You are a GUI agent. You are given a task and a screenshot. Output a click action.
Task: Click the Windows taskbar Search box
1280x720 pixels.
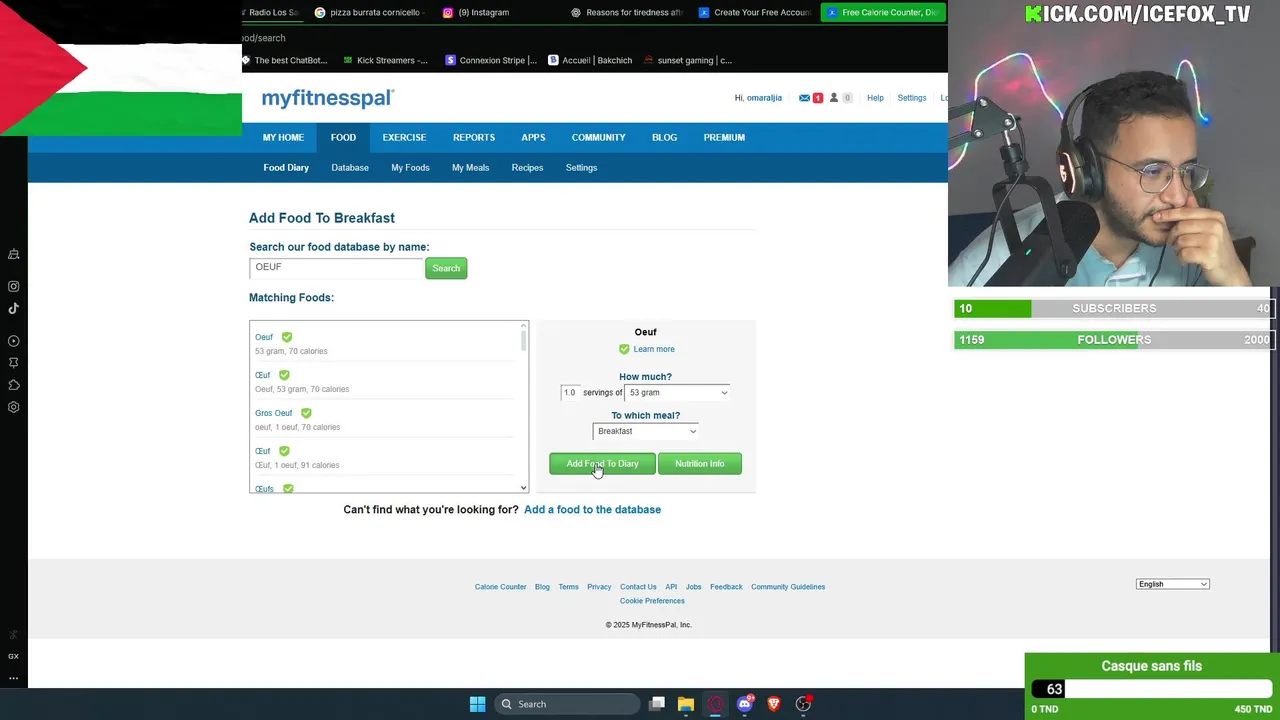[567, 704]
